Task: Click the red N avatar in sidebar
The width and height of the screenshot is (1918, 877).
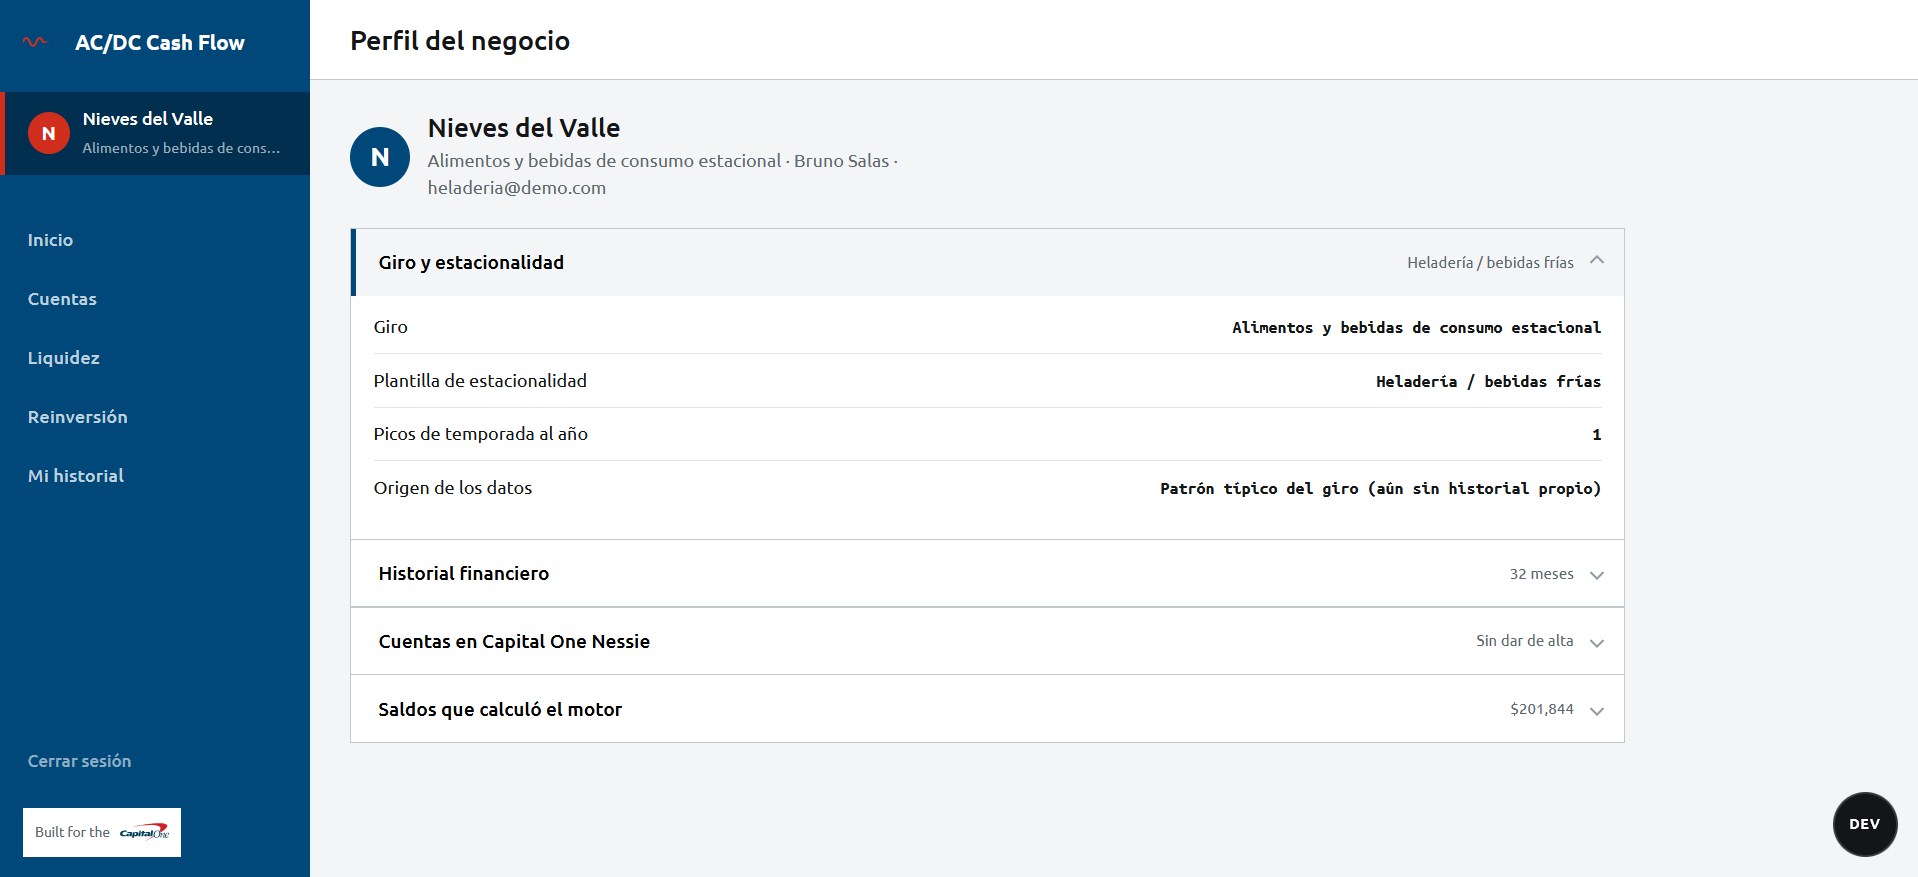Action: (48, 133)
